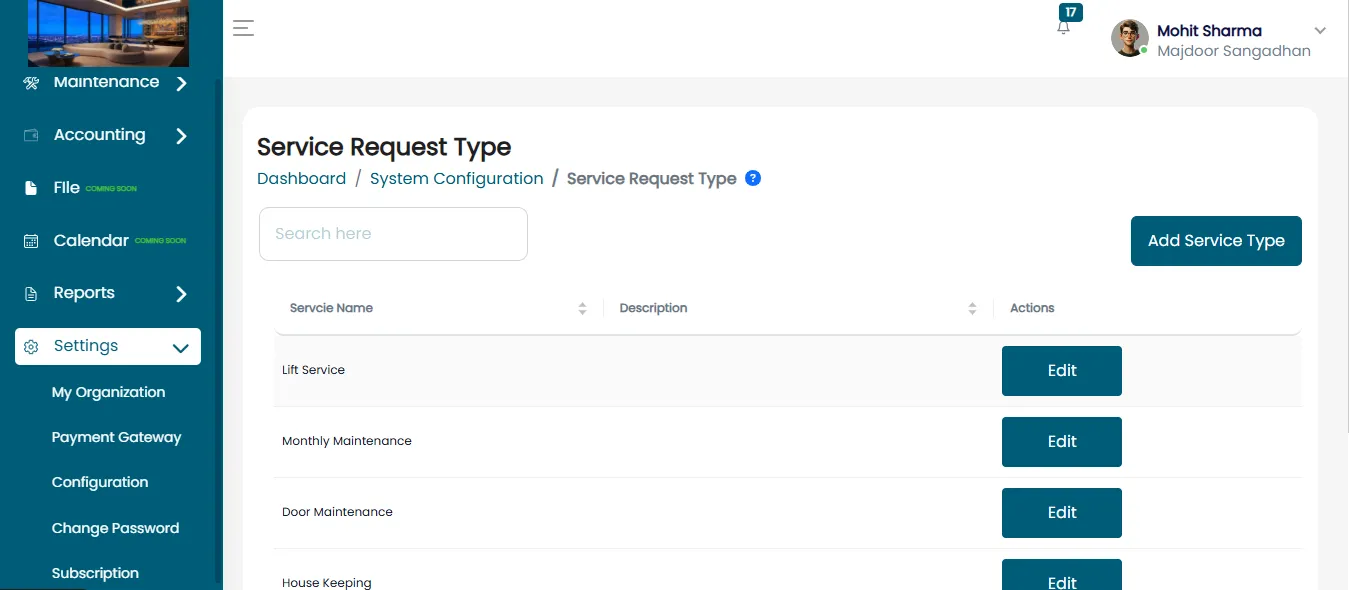The image size is (1349, 590).
Task: Open Subscription in the Settings submenu
Action: click(x=95, y=573)
